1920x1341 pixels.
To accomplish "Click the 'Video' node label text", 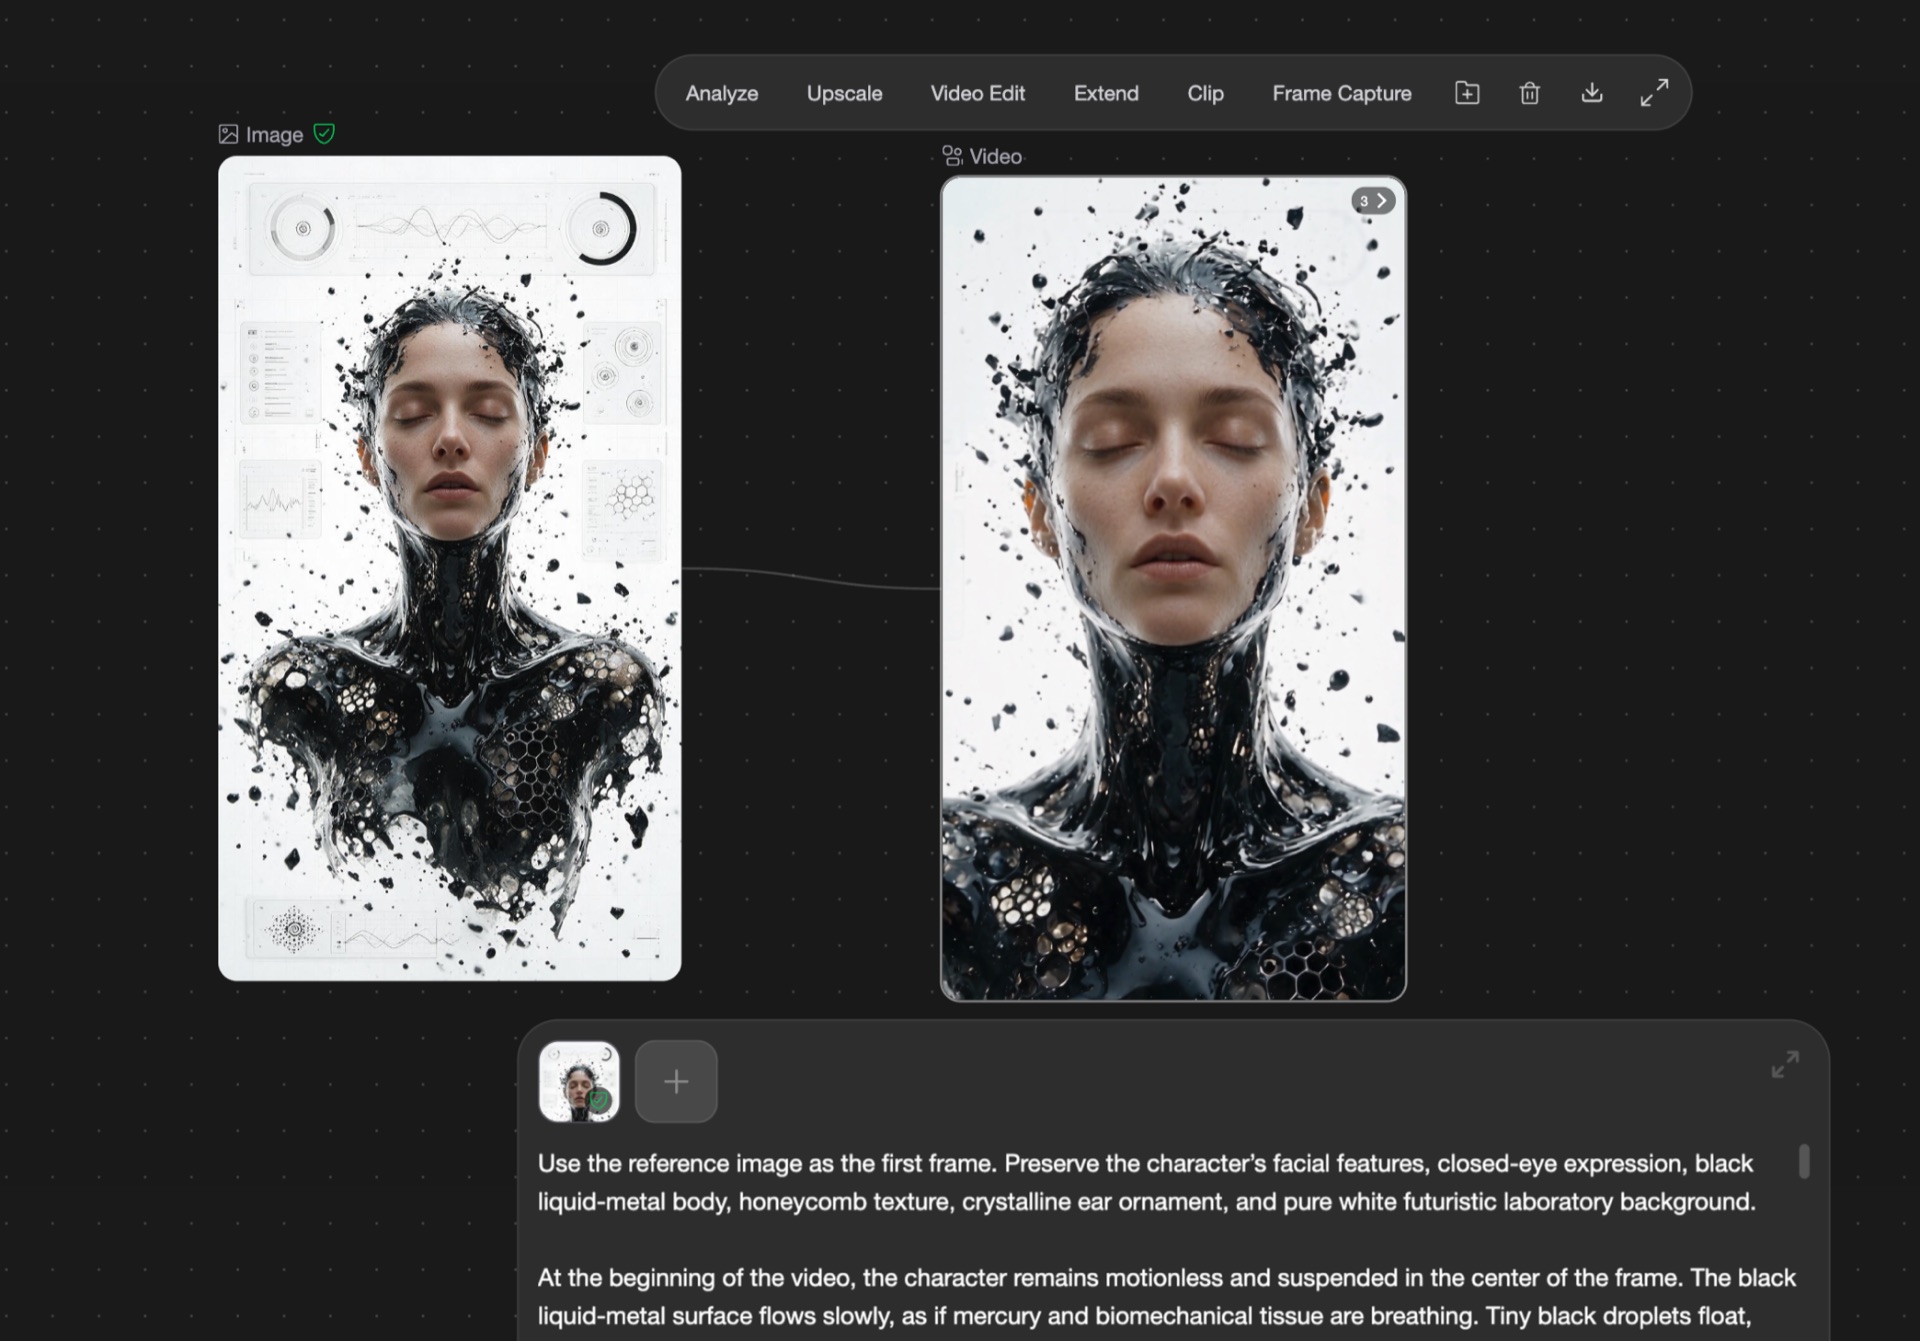I will (x=995, y=156).
